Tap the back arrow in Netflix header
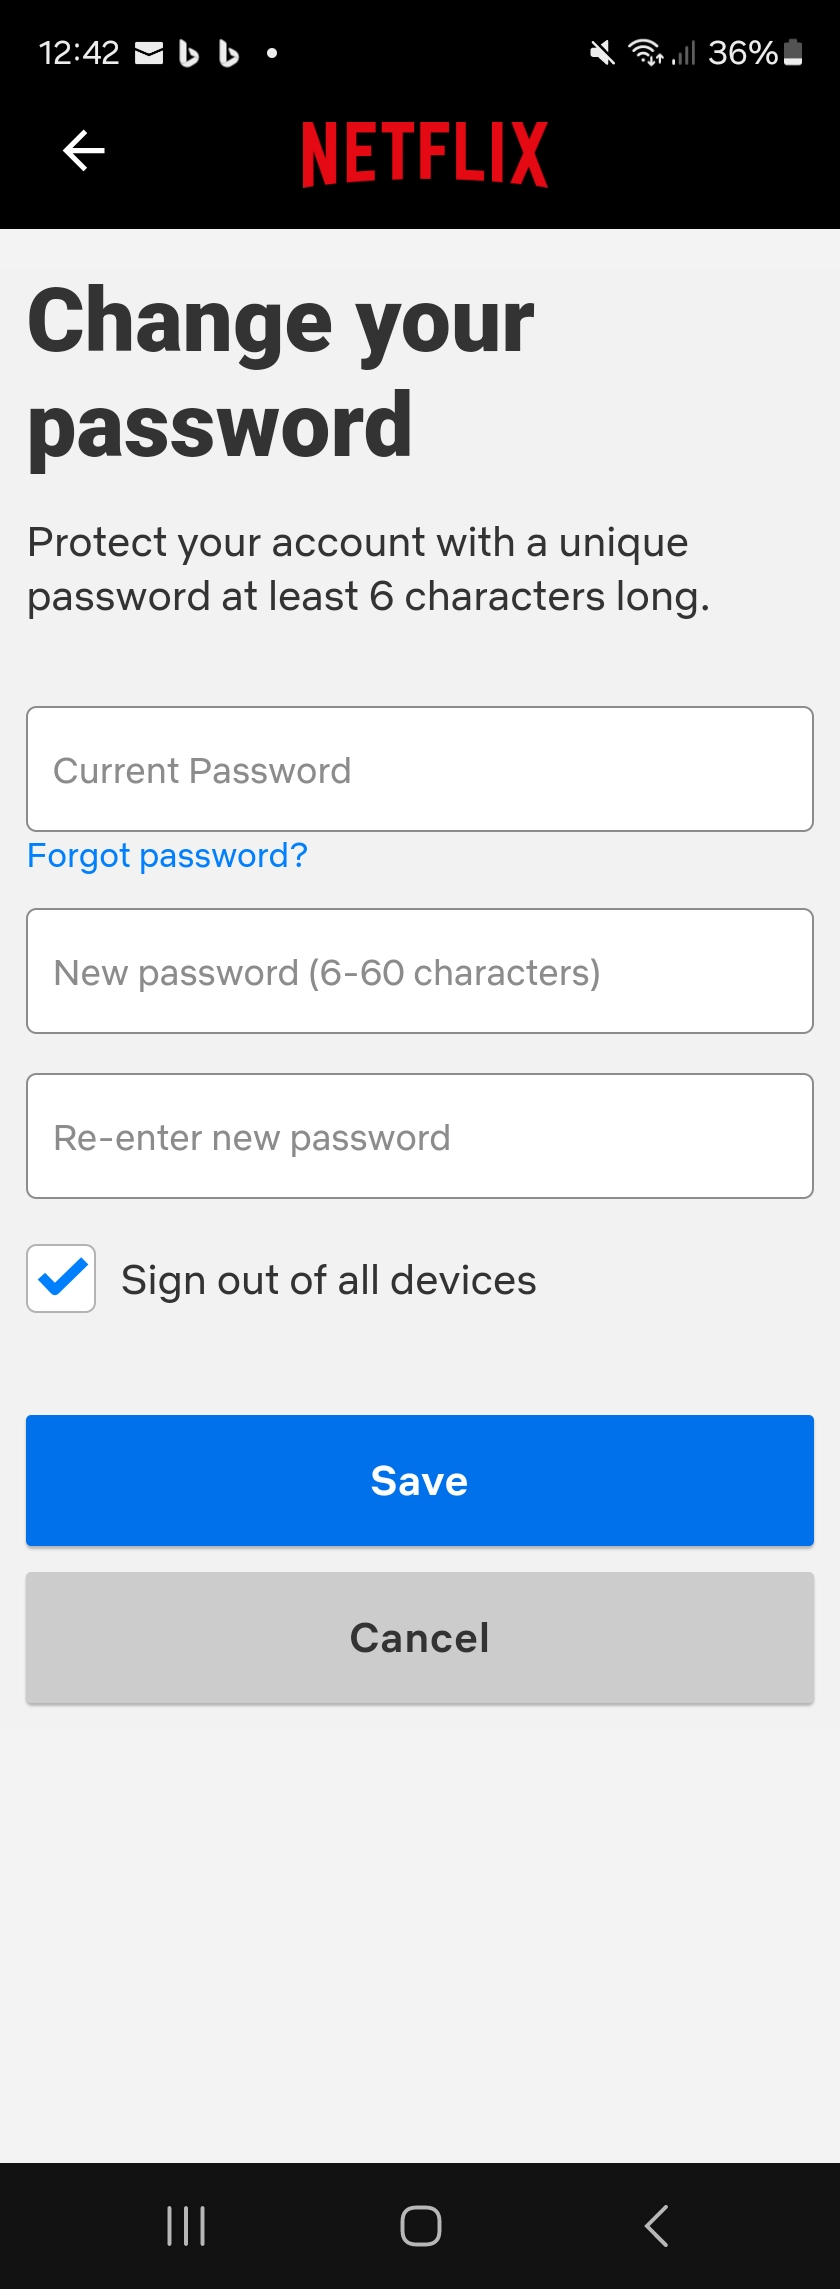 tap(84, 151)
